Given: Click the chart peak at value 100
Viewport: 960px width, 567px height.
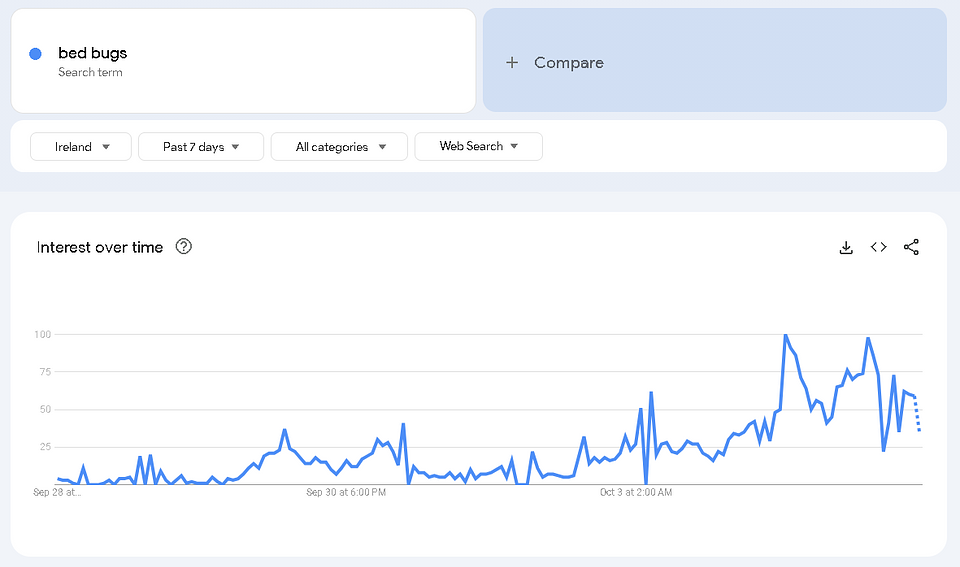Looking at the screenshot, I should click(785, 335).
